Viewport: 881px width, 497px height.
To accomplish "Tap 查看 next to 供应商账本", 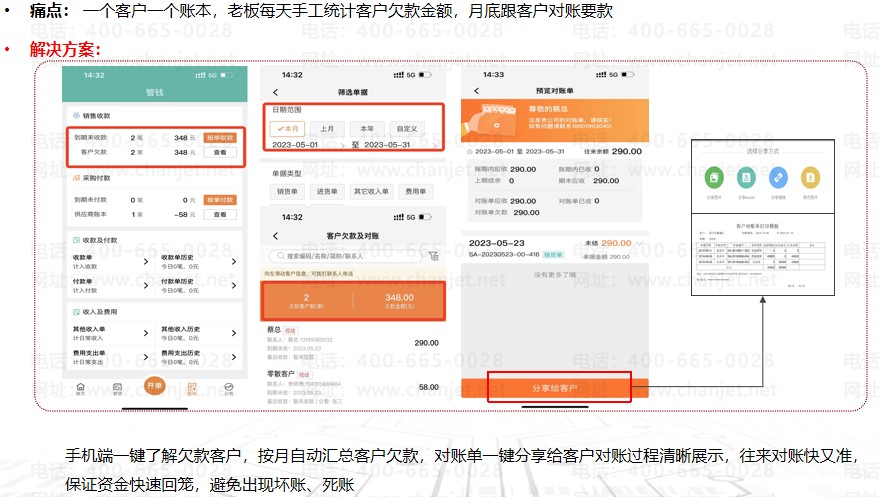I will [x=220, y=215].
